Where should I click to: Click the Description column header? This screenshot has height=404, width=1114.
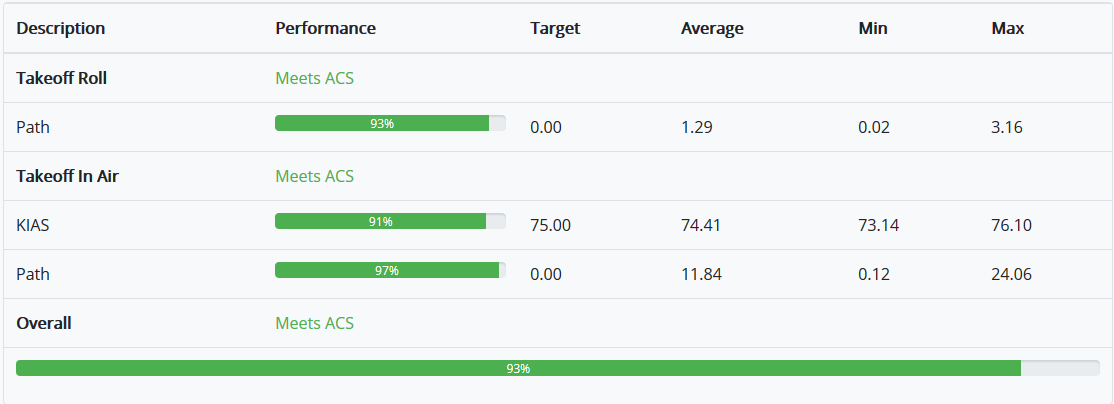coord(61,28)
